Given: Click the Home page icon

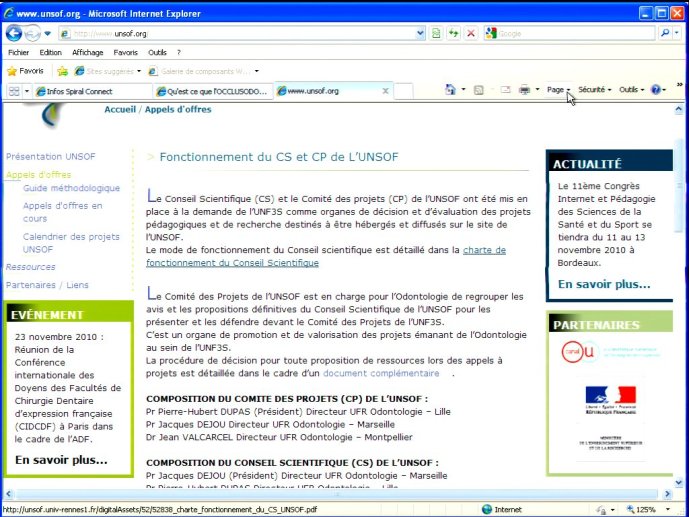Looking at the screenshot, I should tap(450, 90).
